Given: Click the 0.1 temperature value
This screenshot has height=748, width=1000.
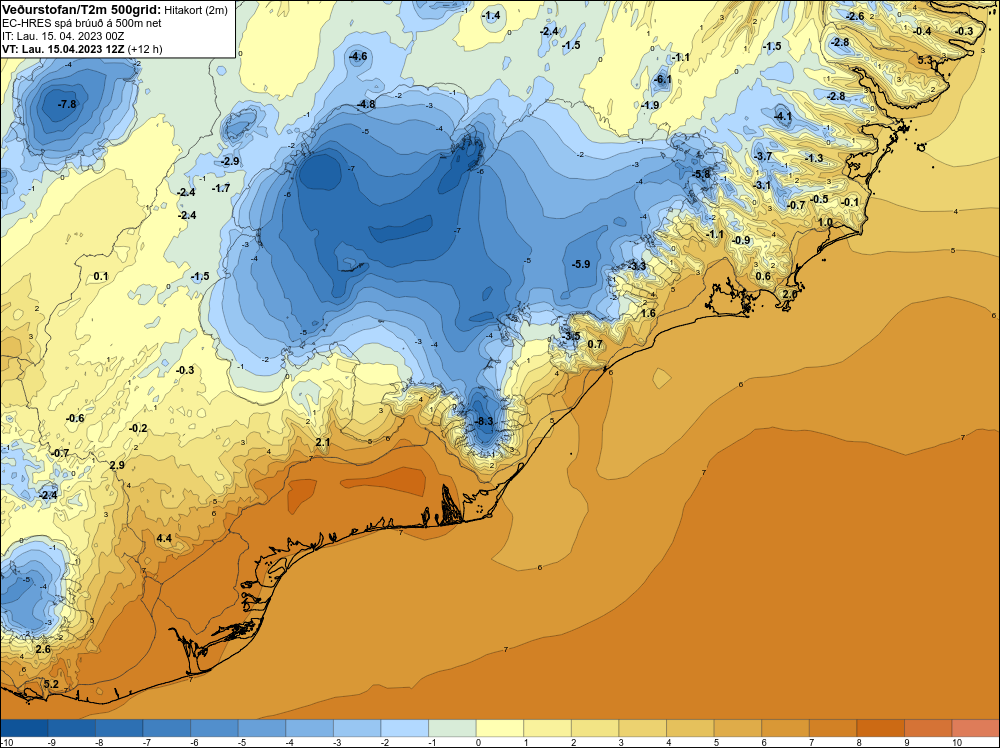Looking at the screenshot, I should (101, 276).
